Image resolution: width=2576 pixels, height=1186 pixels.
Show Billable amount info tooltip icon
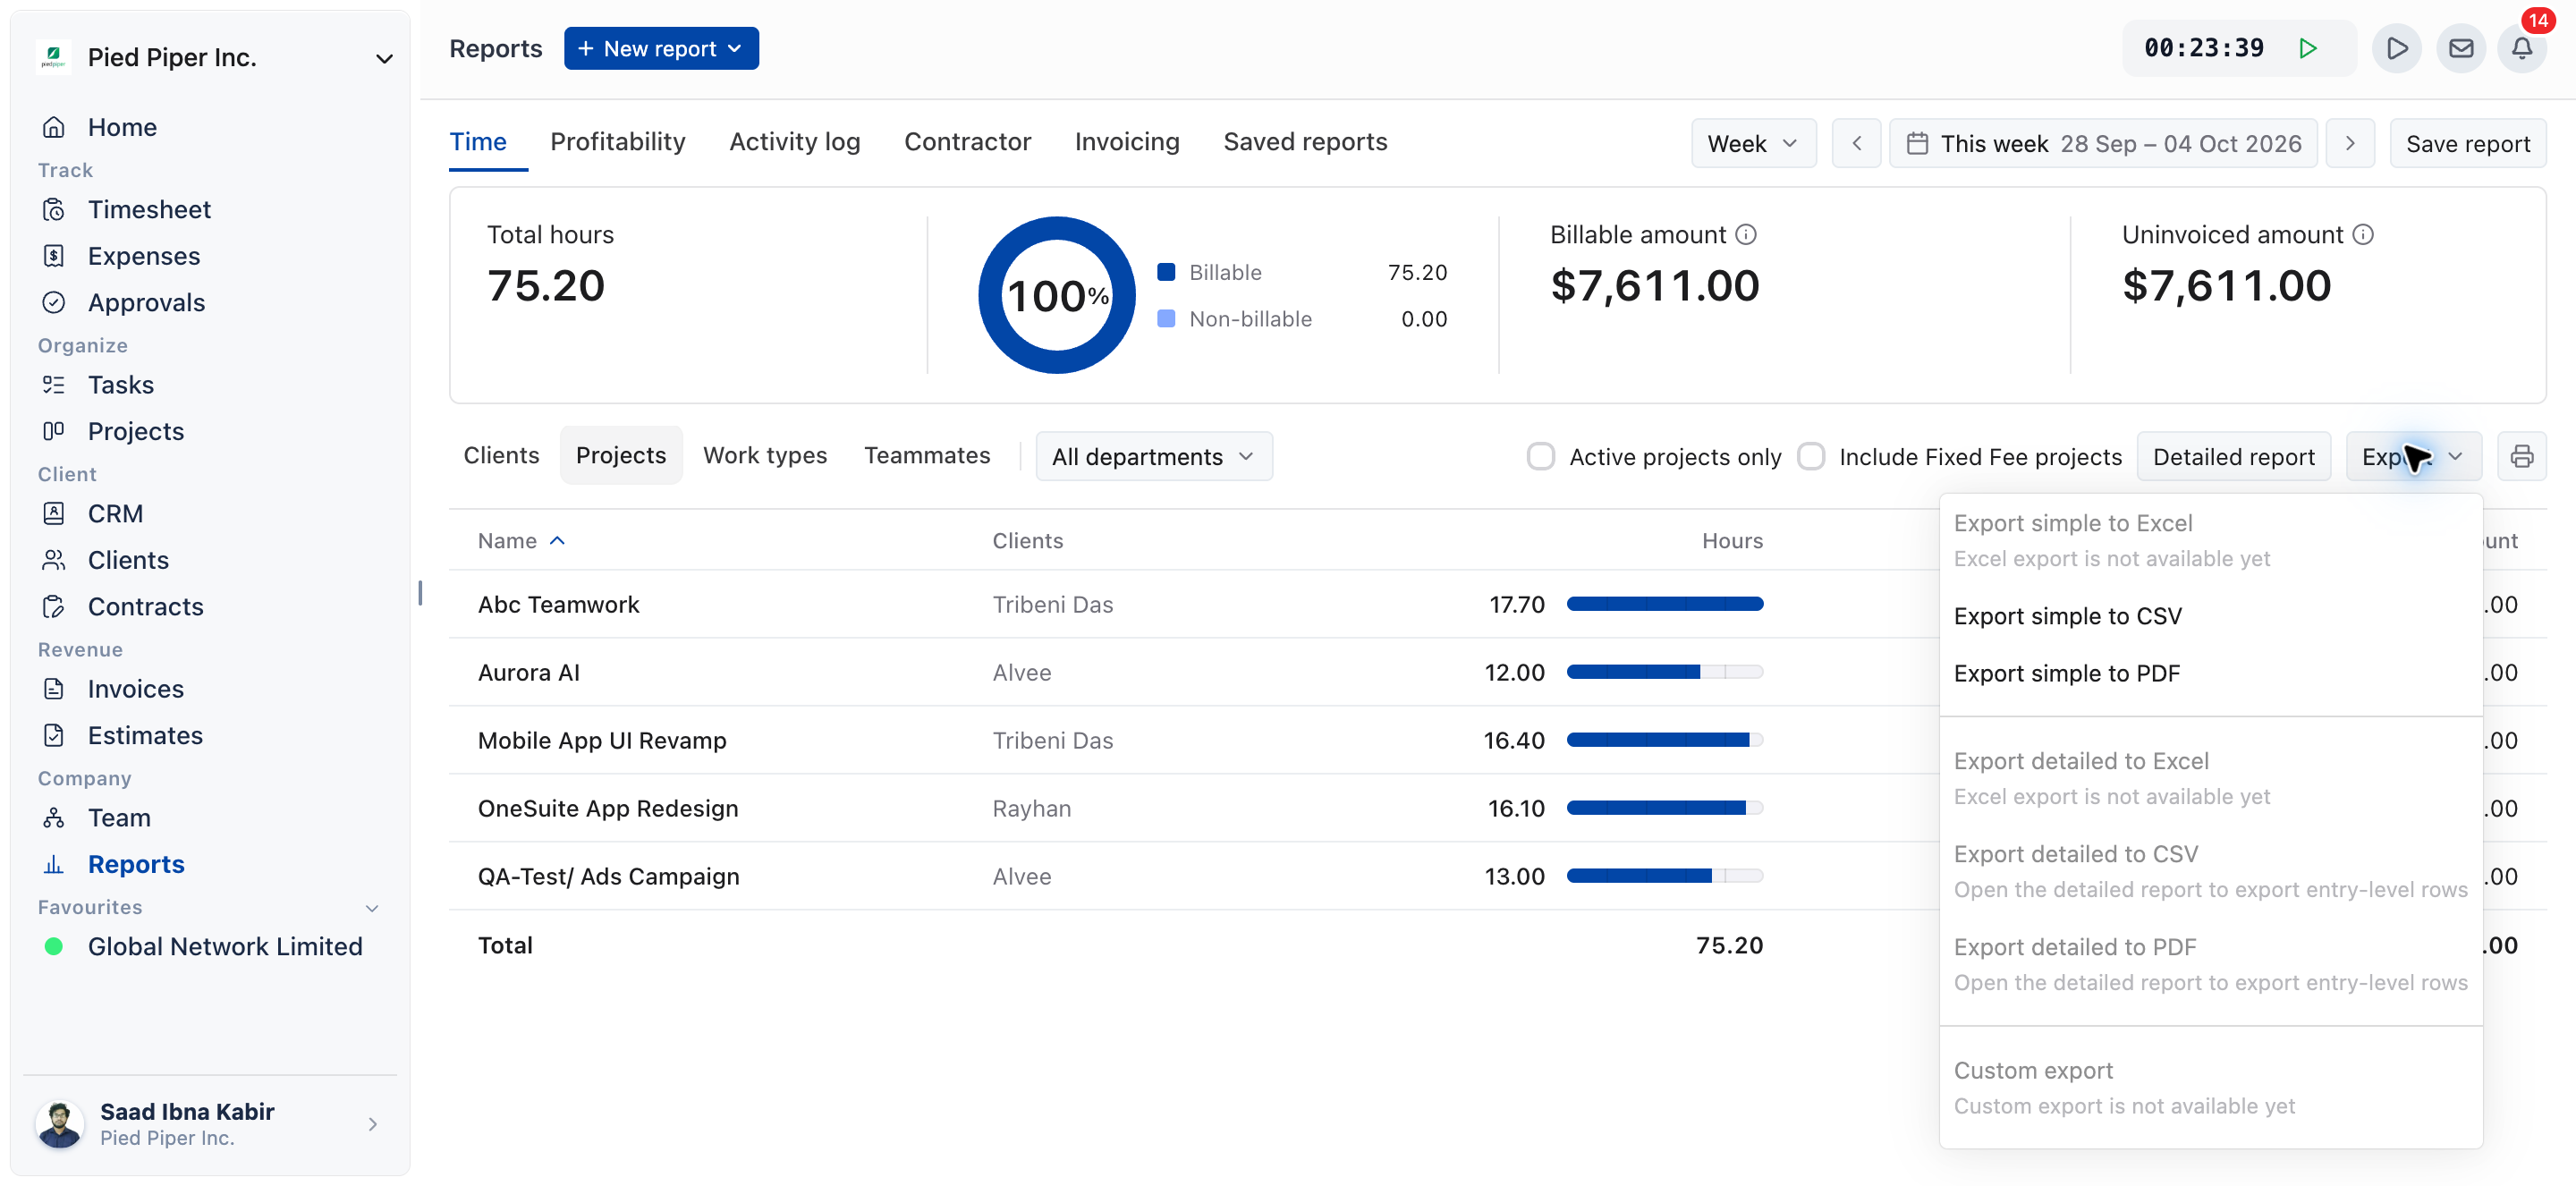tap(1746, 234)
